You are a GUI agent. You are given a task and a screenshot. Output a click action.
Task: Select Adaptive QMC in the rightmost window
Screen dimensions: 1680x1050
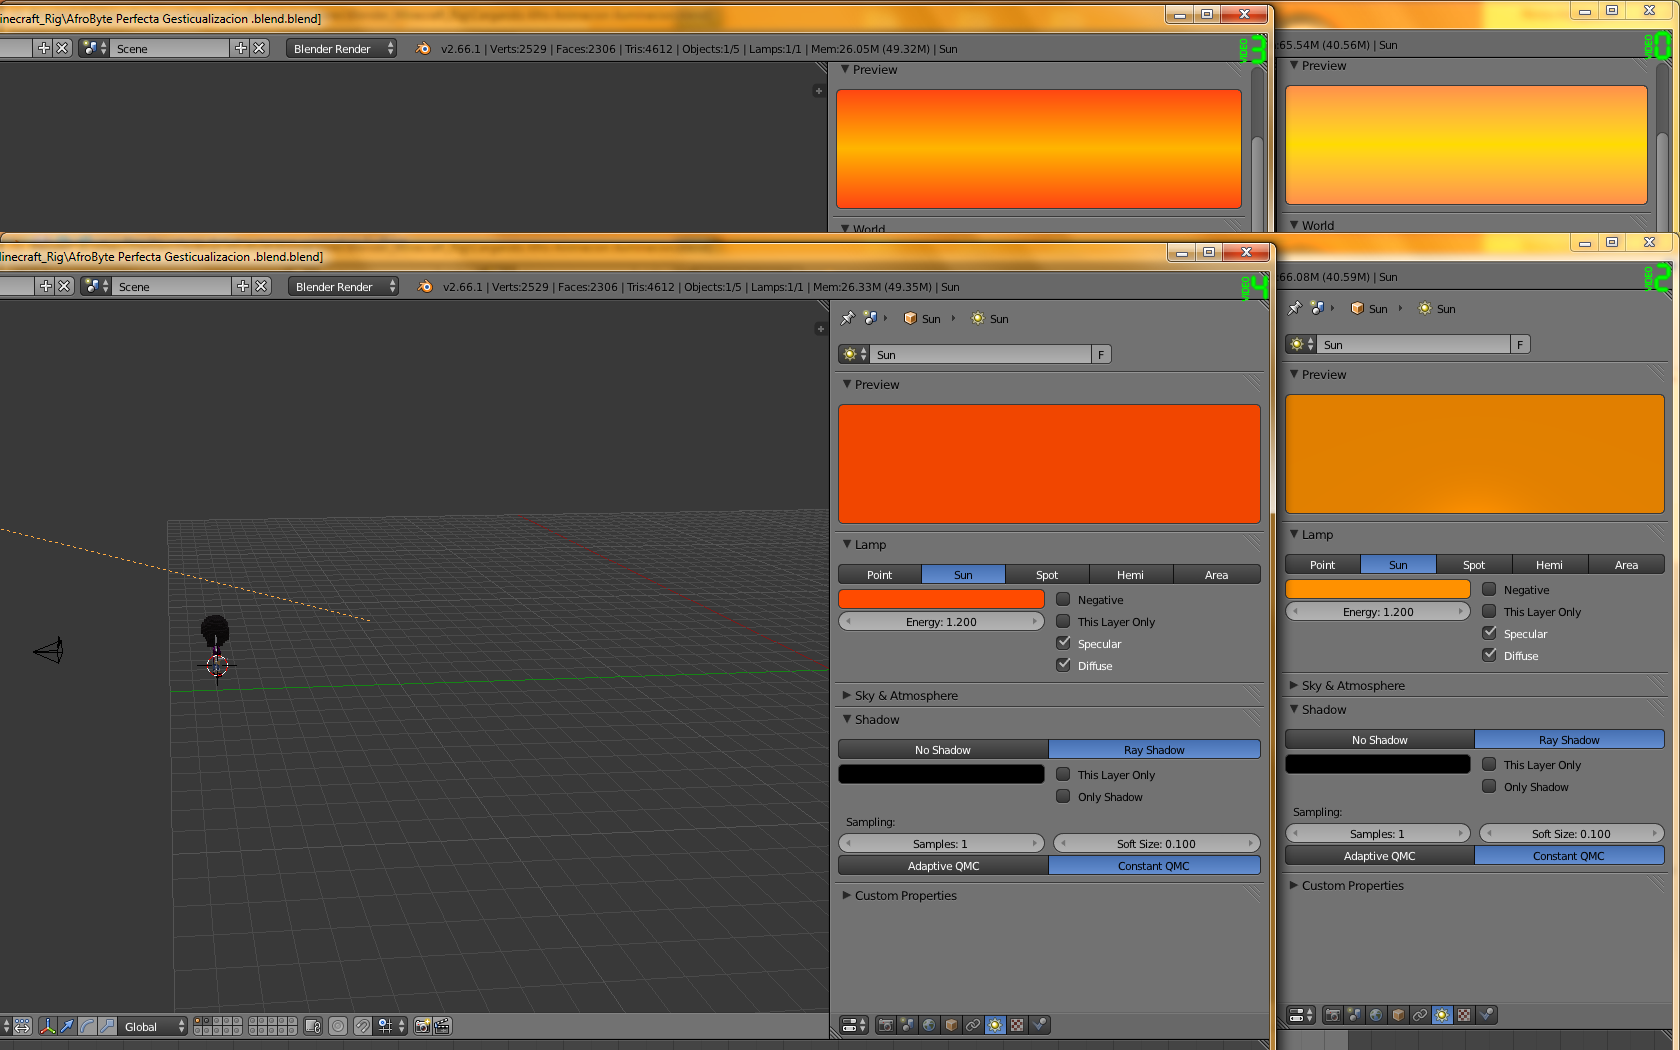click(x=1379, y=856)
